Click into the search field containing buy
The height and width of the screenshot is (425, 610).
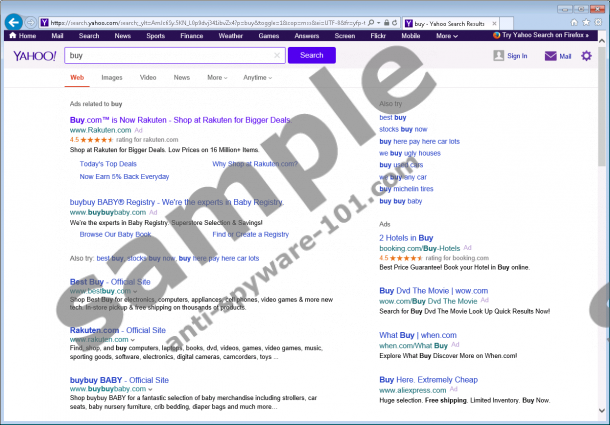point(170,56)
